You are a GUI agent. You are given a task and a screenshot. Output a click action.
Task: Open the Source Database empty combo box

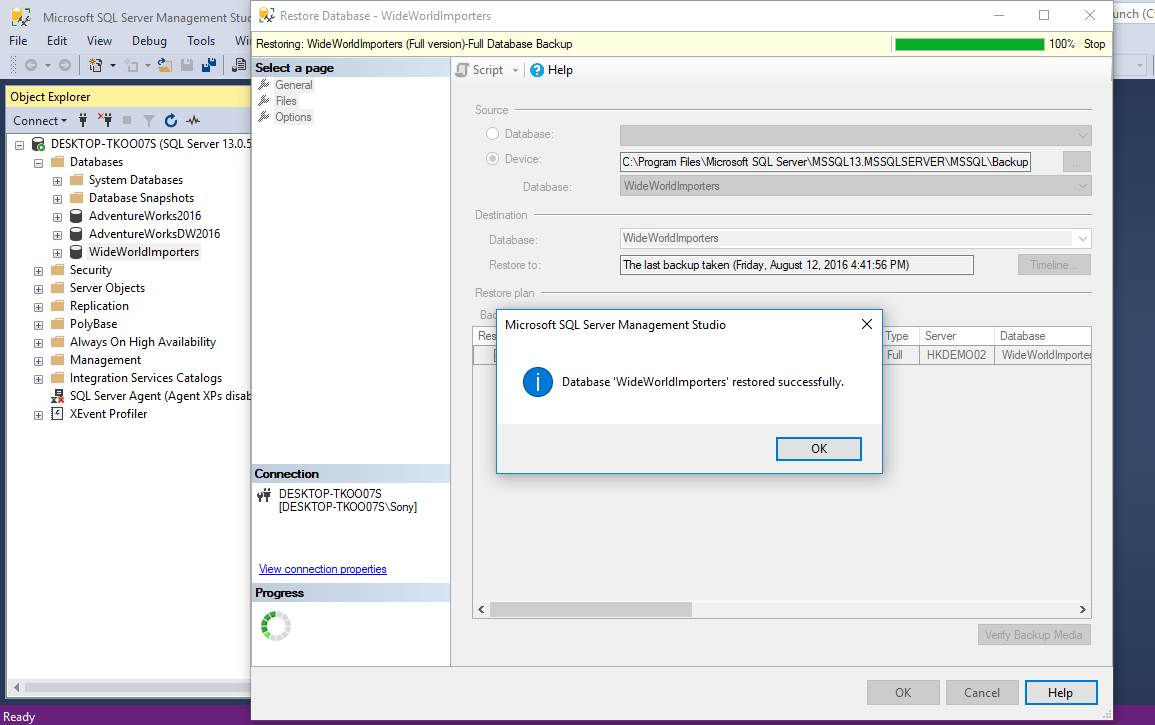click(855, 136)
